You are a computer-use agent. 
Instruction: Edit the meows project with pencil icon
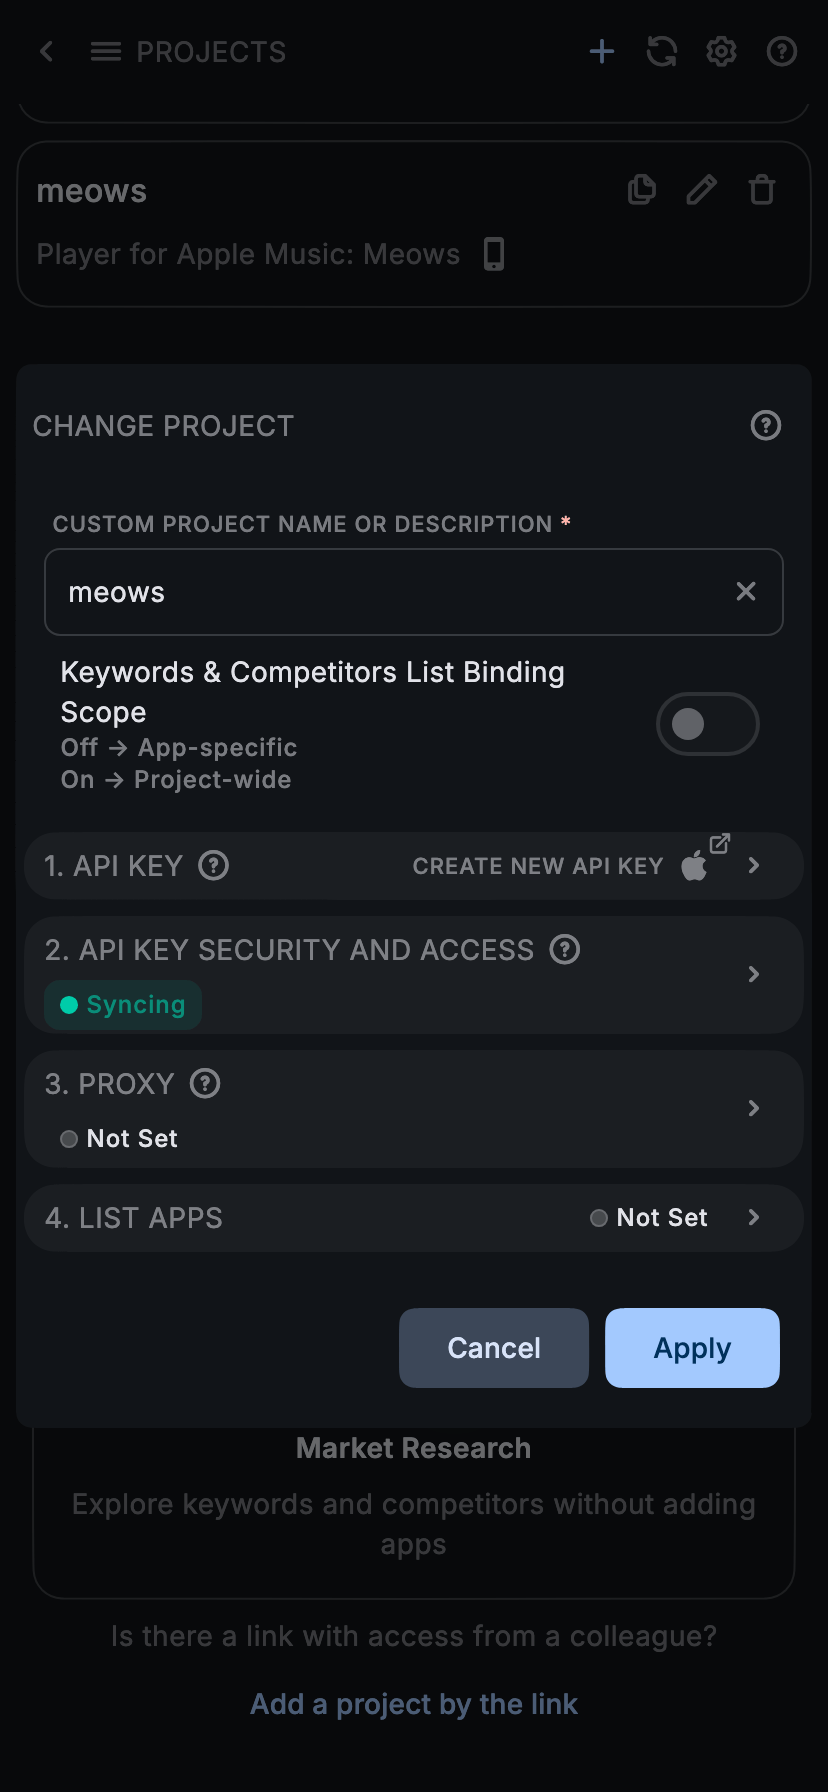(x=702, y=189)
